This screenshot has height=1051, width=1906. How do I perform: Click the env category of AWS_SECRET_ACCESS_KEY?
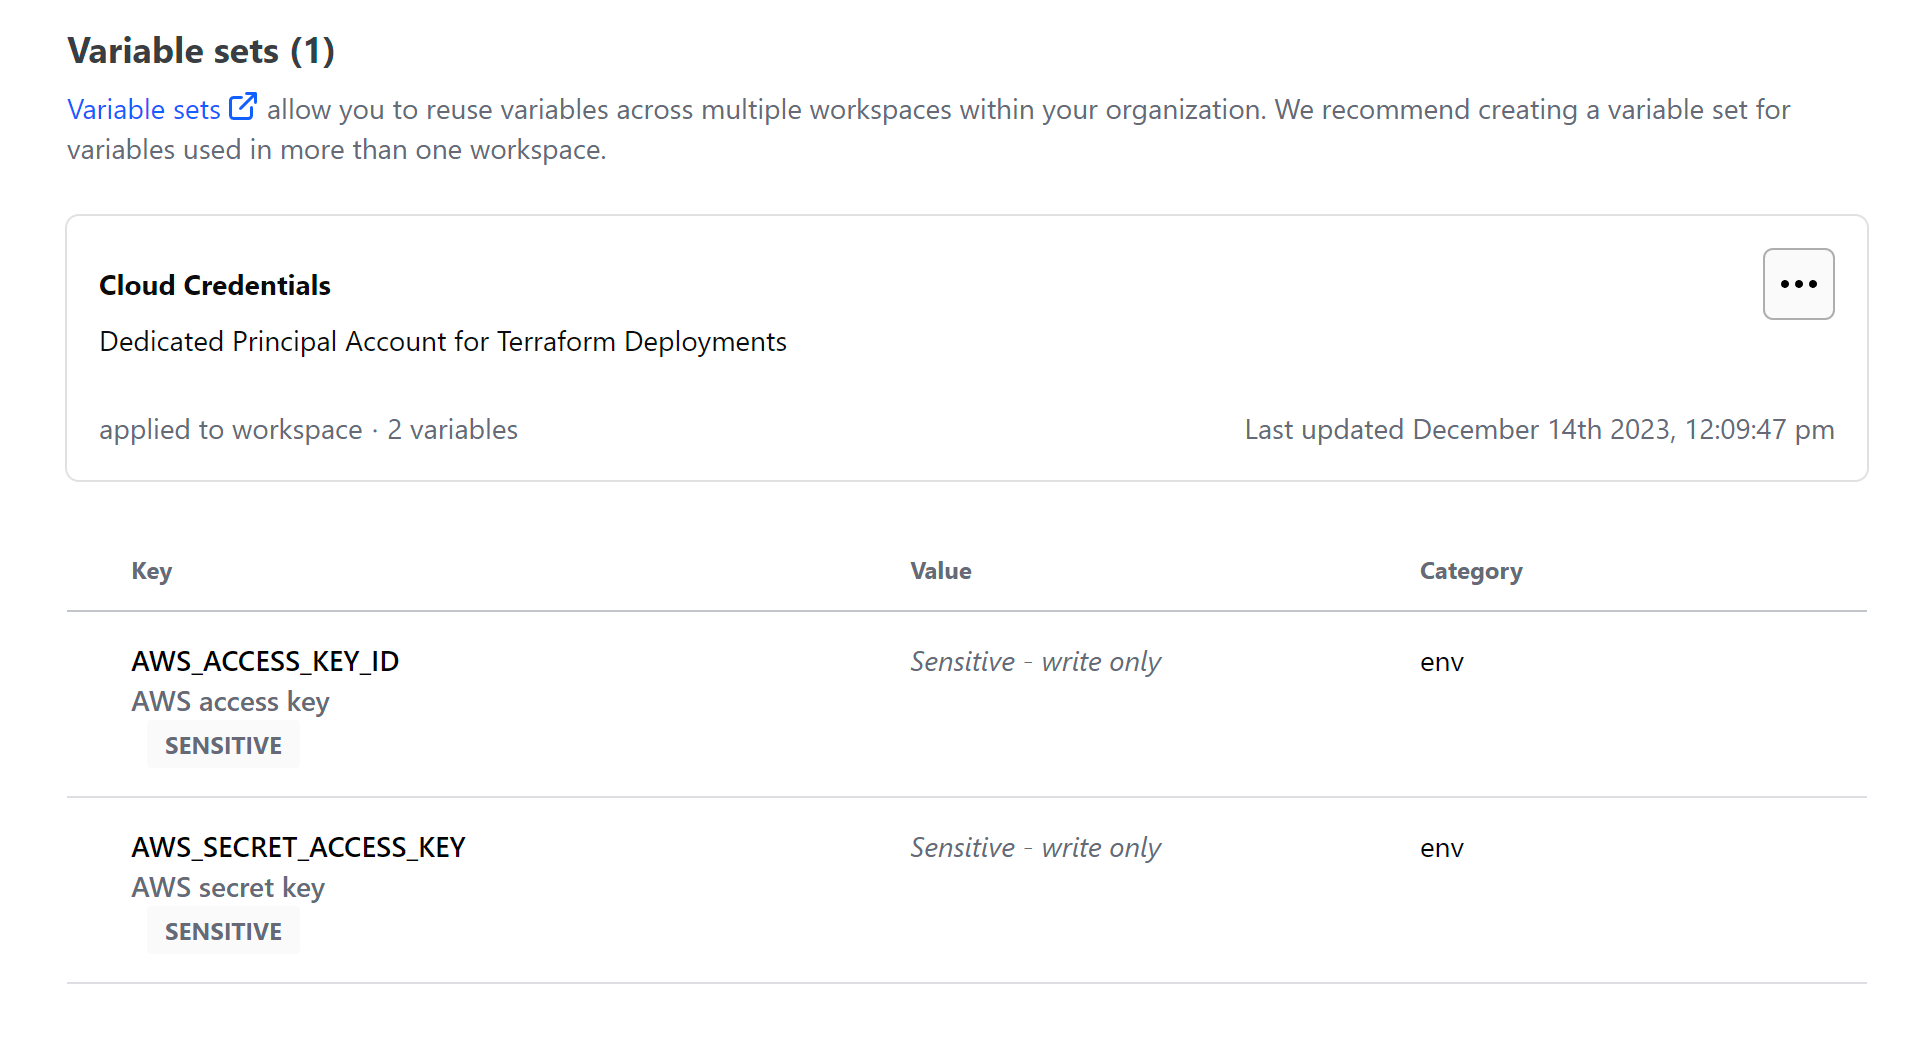(1441, 848)
